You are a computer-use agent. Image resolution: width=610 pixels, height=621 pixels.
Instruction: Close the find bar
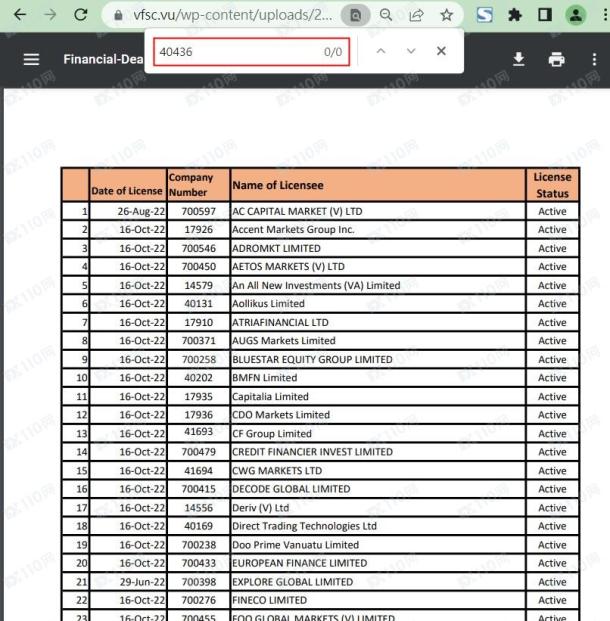[x=441, y=51]
